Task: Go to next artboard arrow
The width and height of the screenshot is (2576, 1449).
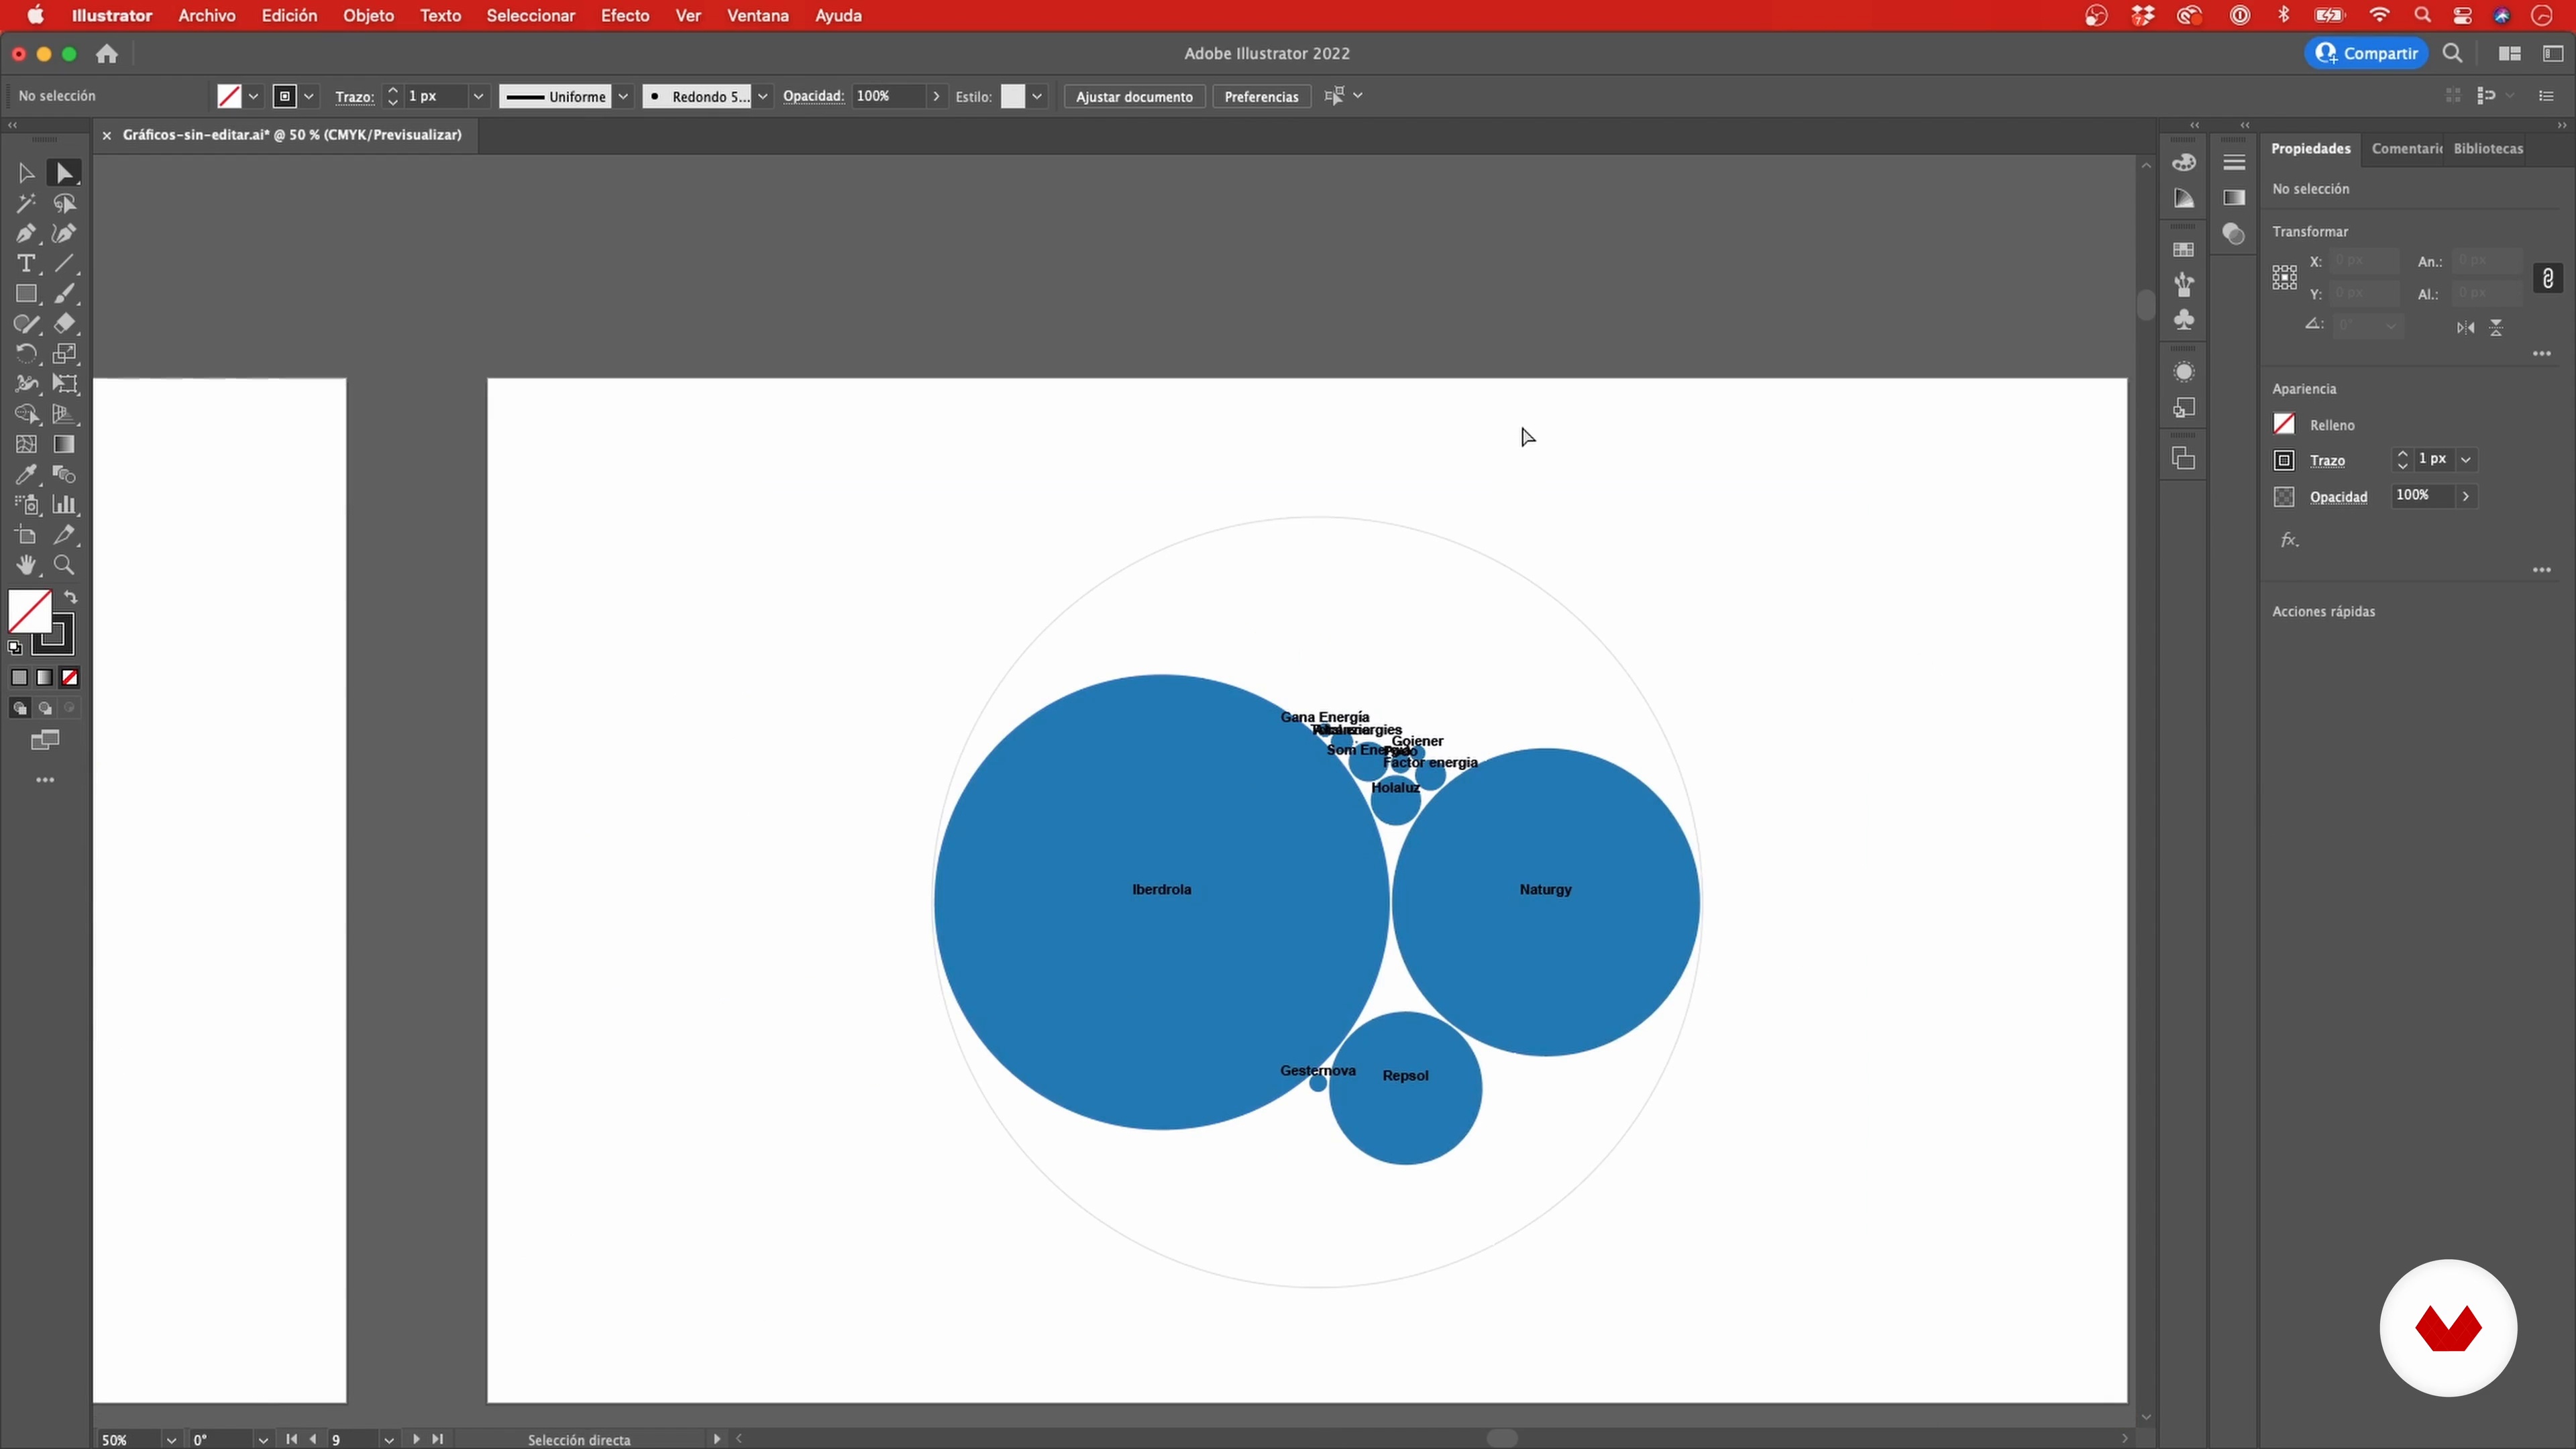Action: [x=416, y=1439]
